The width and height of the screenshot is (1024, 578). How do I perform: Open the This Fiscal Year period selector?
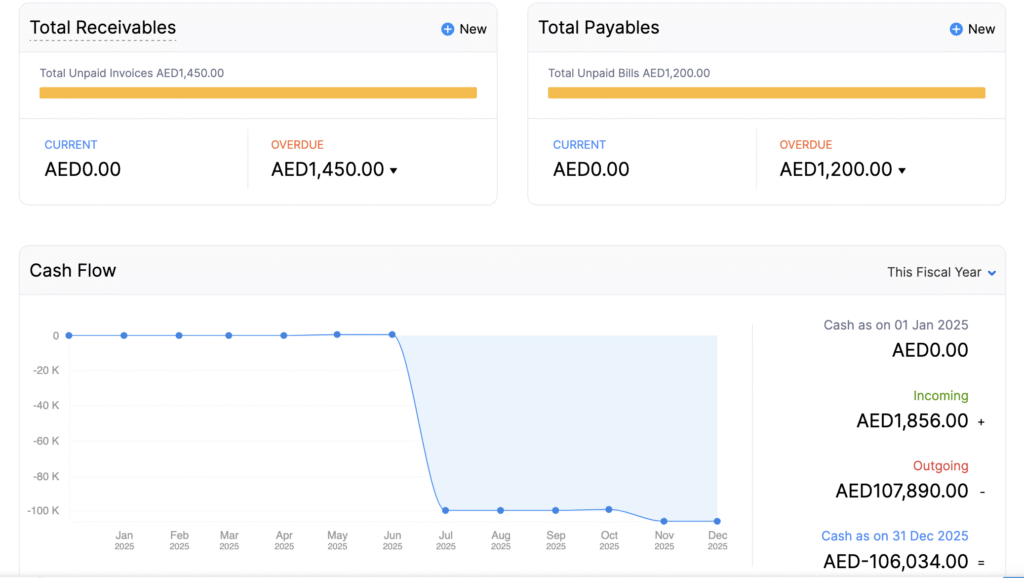click(940, 271)
